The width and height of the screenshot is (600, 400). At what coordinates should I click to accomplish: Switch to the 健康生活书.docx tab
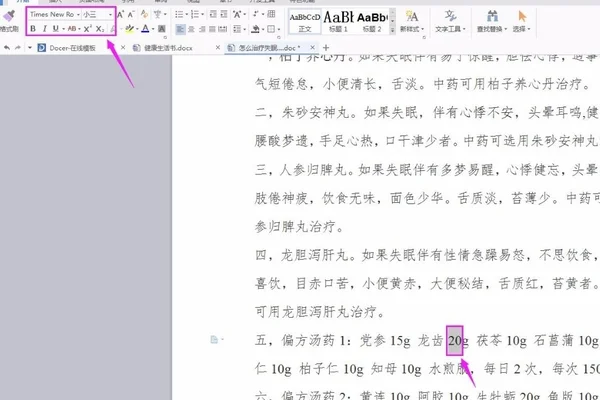click(x=163, y=48)
